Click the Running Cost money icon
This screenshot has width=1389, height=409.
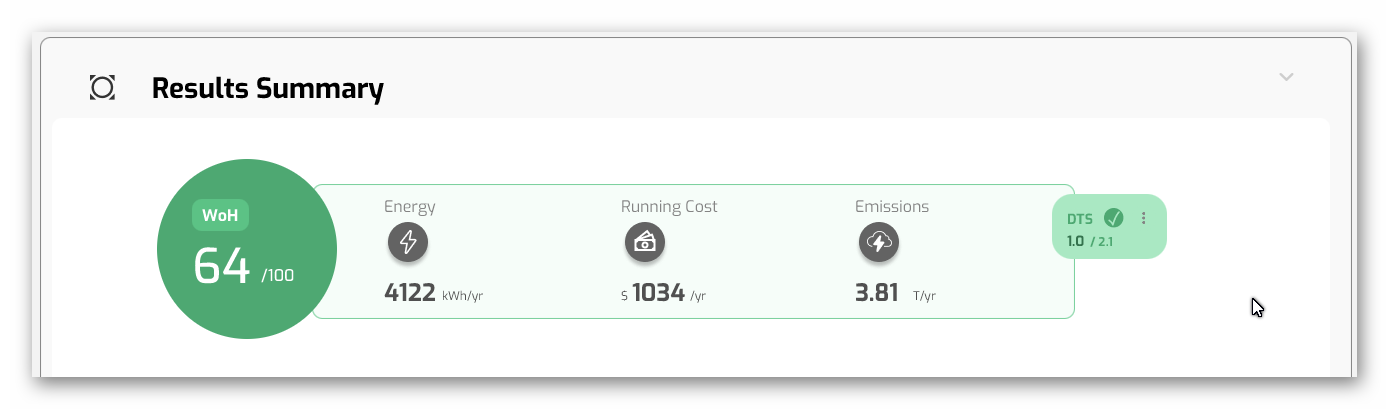coord(645,242)
